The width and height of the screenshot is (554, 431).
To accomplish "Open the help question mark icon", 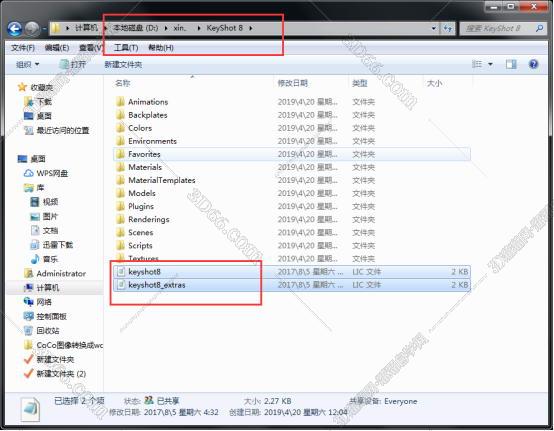I will (x=534, y=64).
